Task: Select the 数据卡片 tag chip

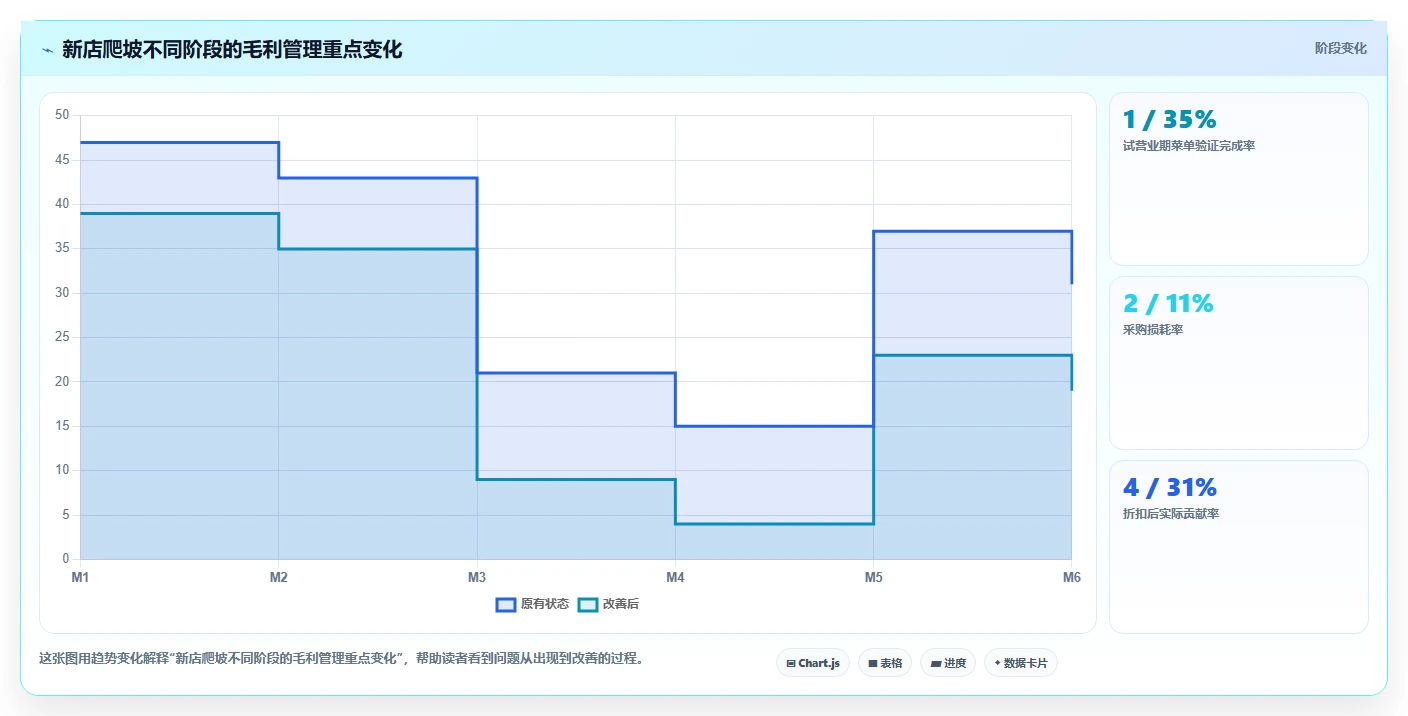Action: (1021, 663)
